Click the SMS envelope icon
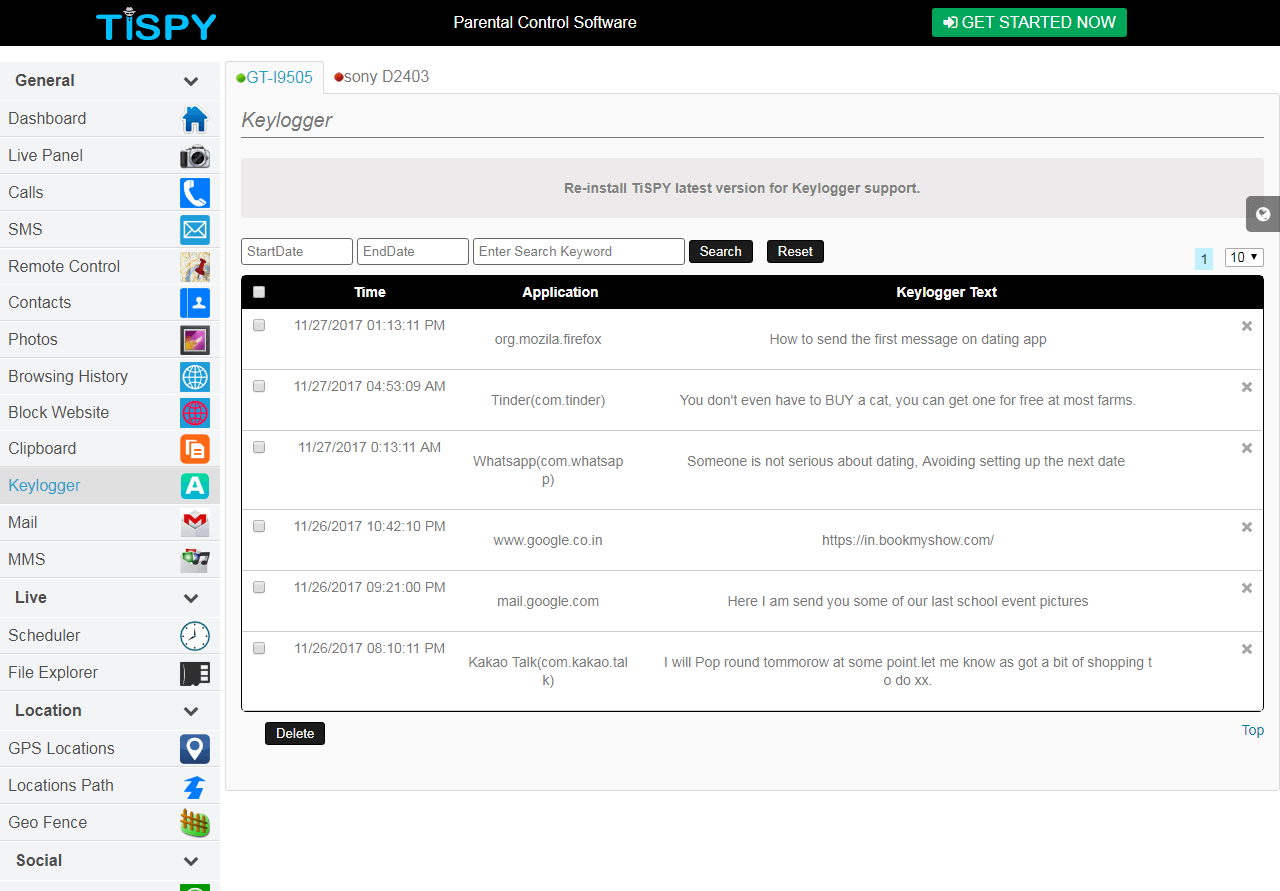The image size is (1280, 891). click(195, 230)
